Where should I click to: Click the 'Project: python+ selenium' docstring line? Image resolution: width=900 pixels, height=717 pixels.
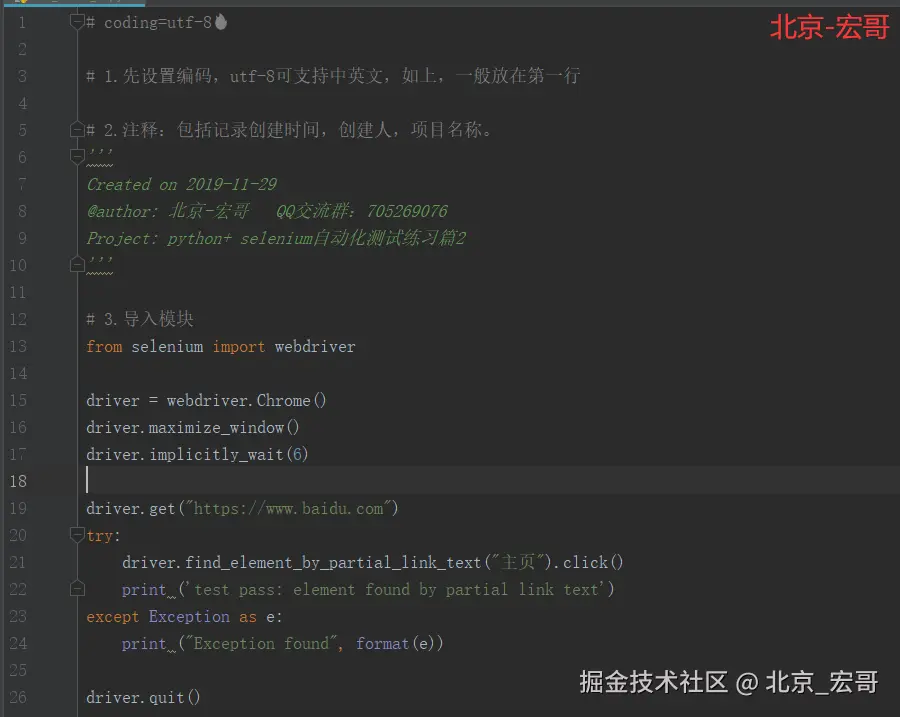[276, 238]
